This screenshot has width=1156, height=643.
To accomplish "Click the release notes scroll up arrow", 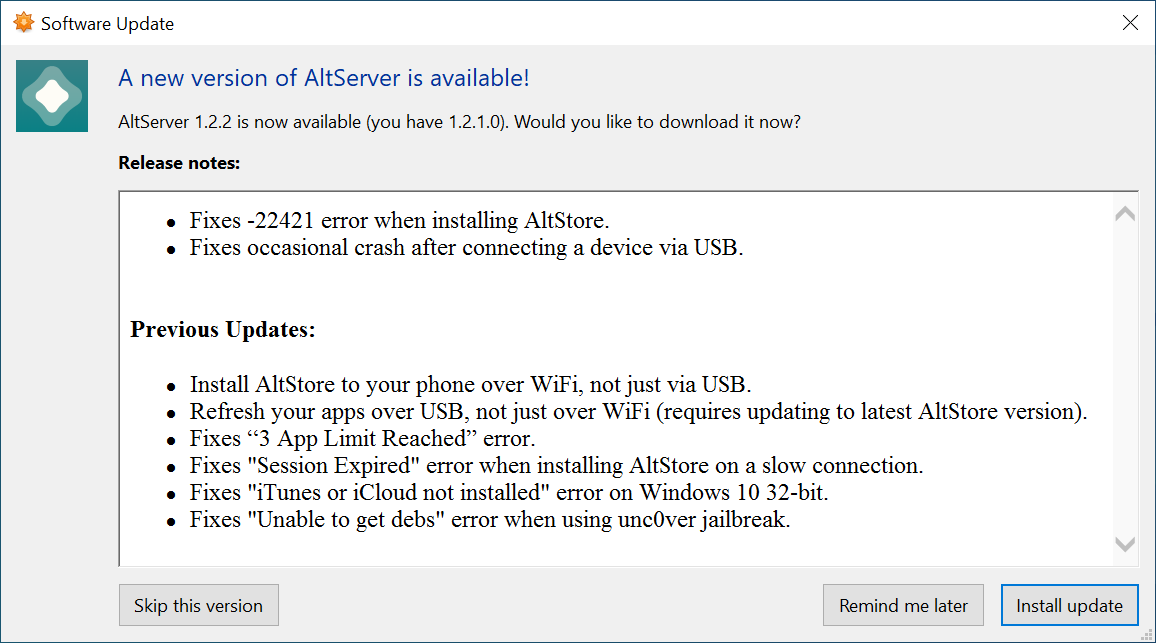I will click(1124, 214).
